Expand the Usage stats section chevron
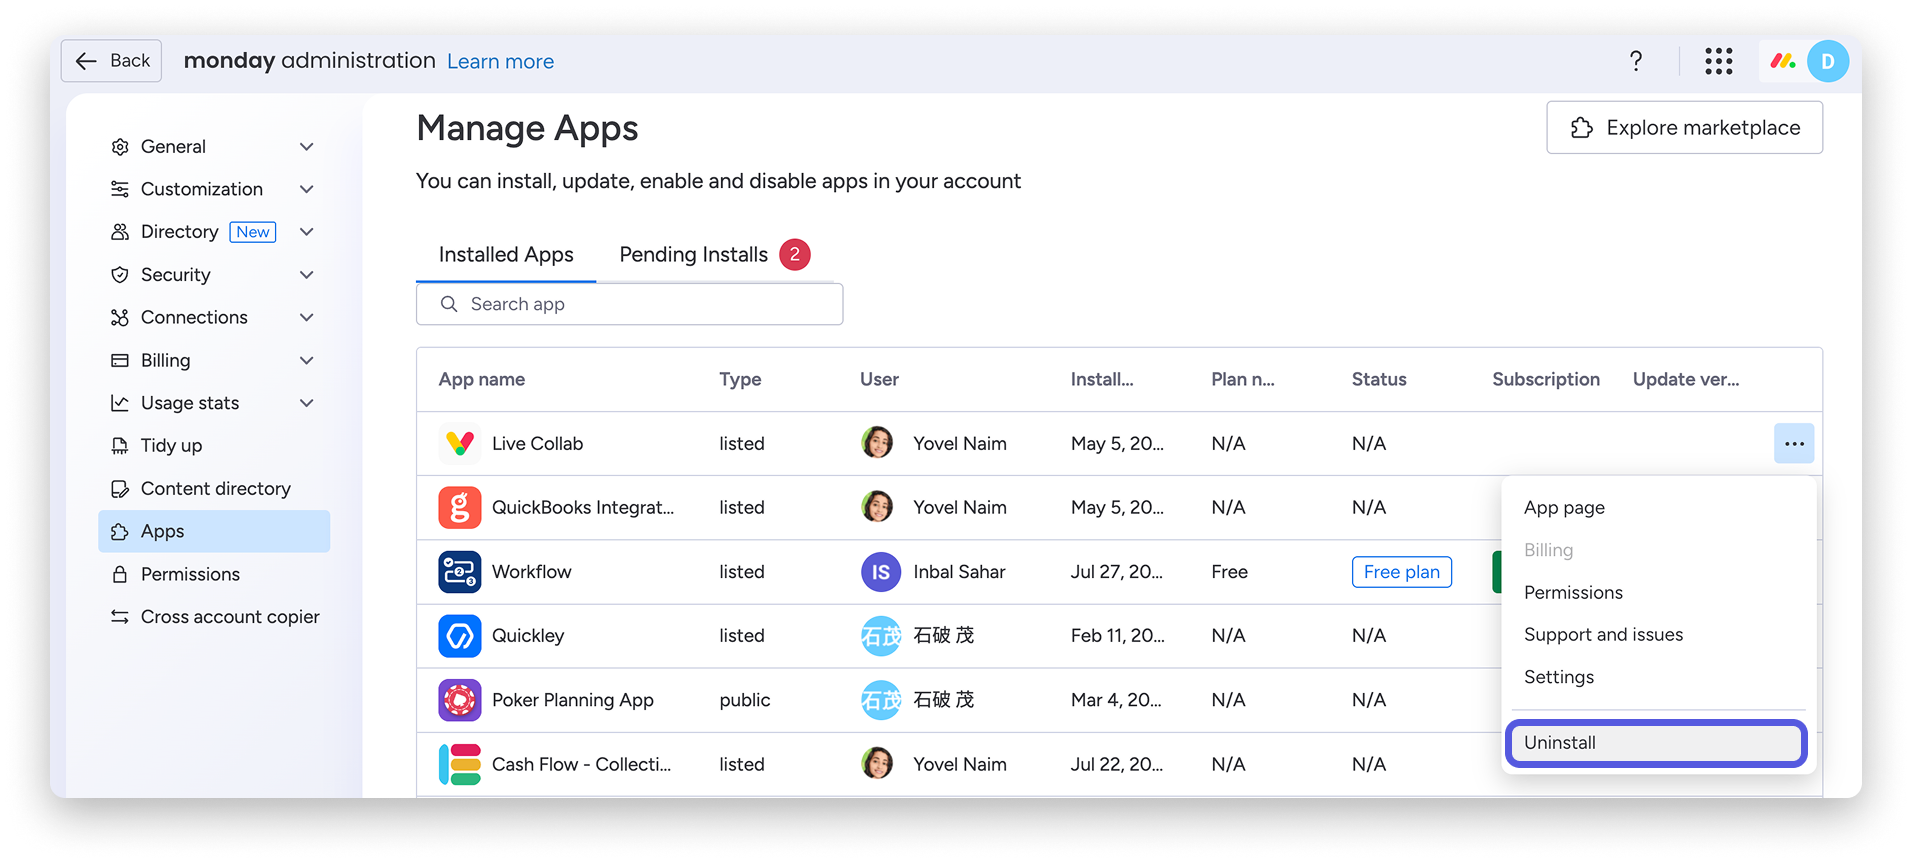 [307, 403]
